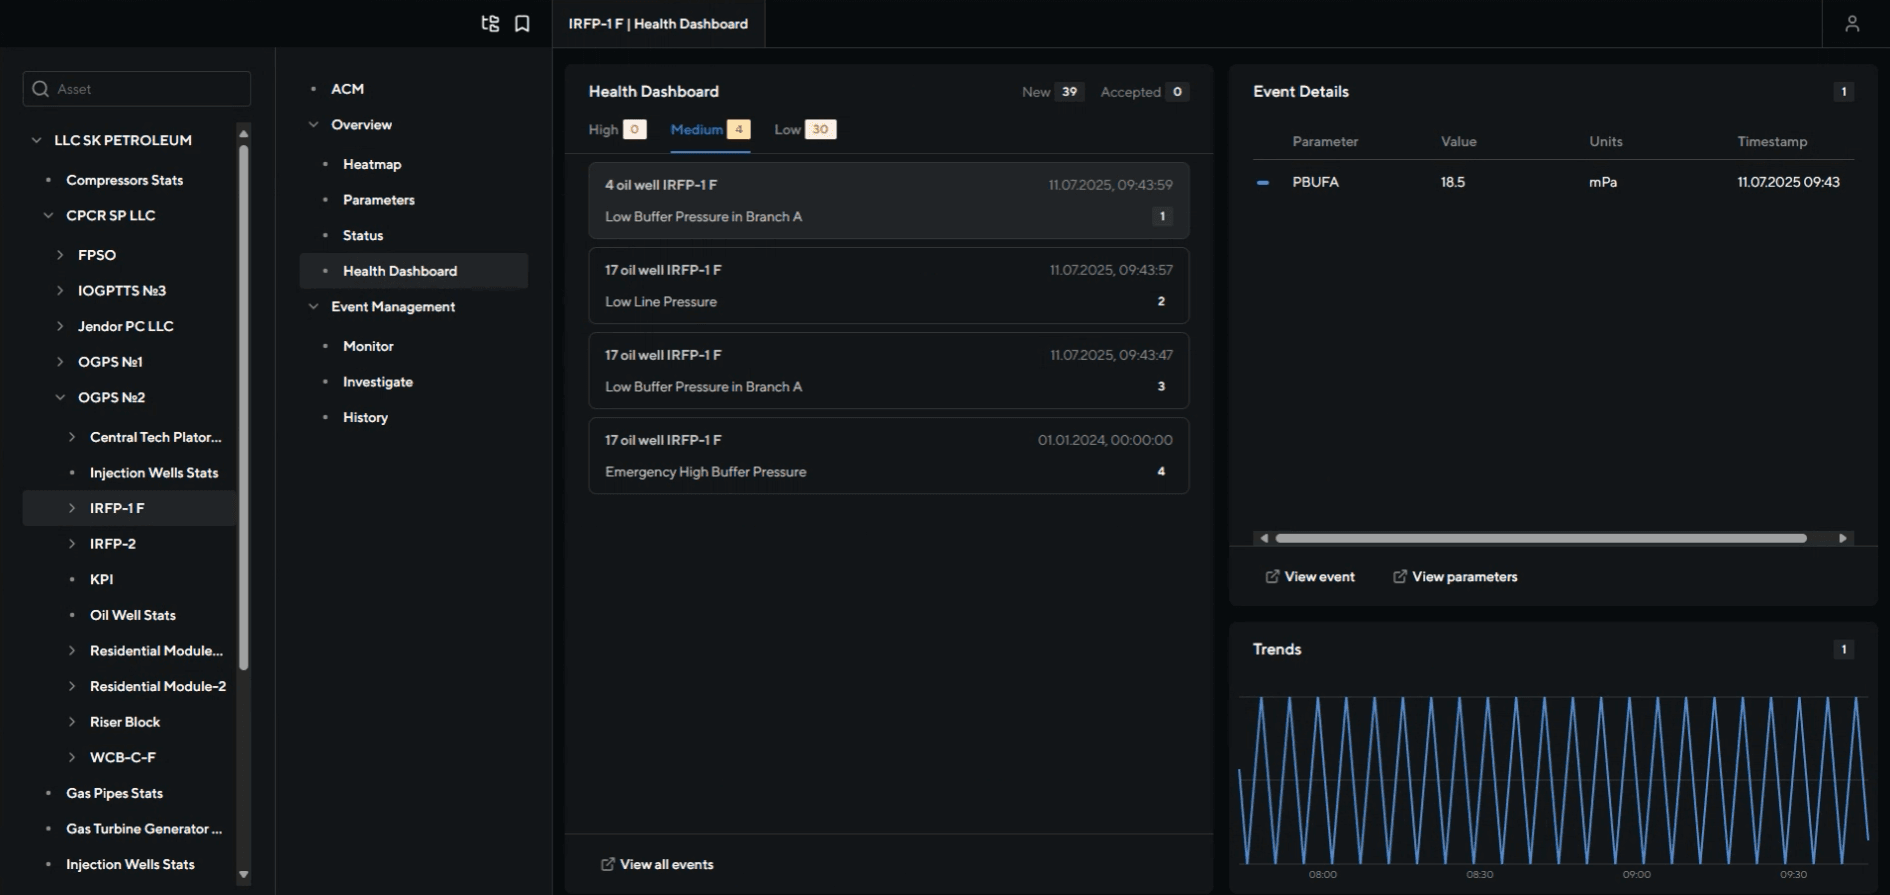Select 4 oil well Low Buffer Pressure event
The width and height of the screenshot is (1890, 895).
click(889, 200)
